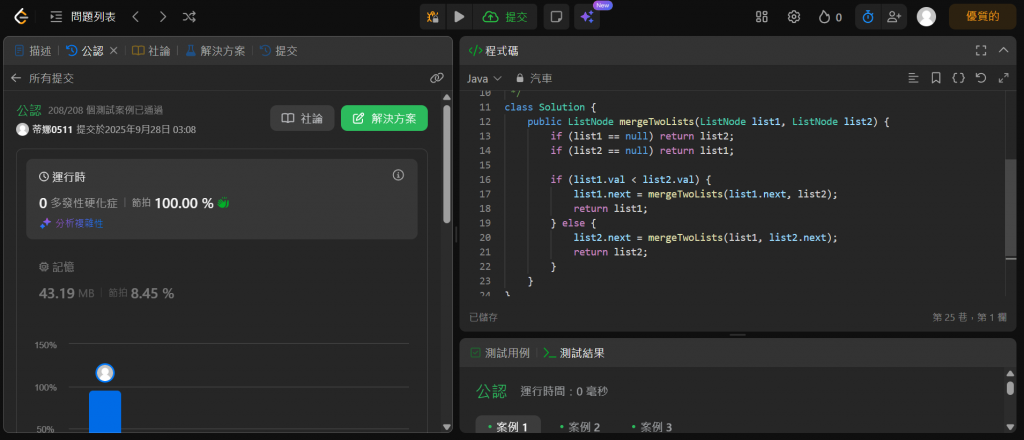1024x440 pixels.
Task: Pick a random problem with shuffle icon
Action: tap(189, 17)
